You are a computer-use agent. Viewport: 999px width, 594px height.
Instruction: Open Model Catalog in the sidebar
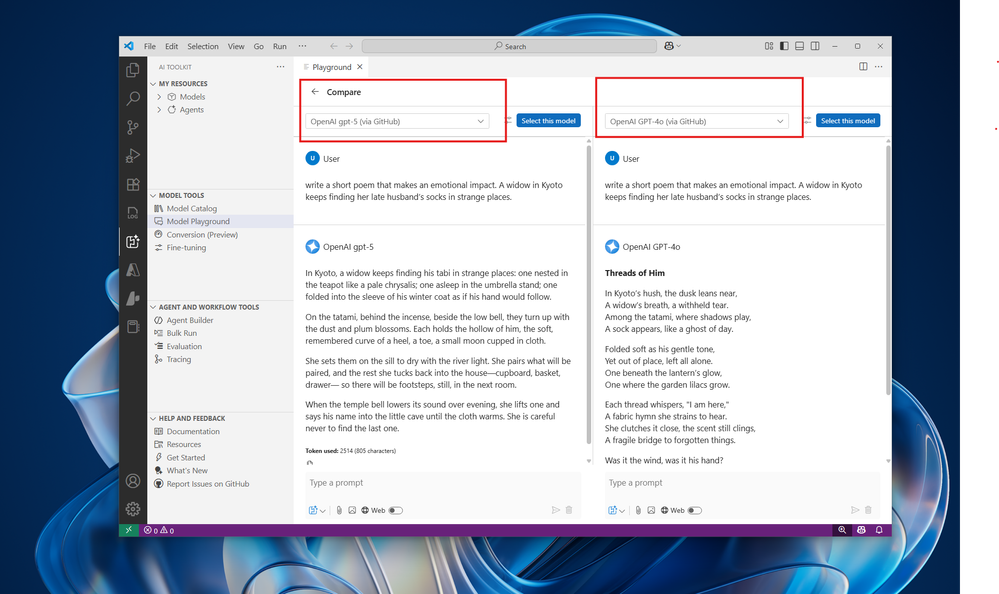point(192,208)
